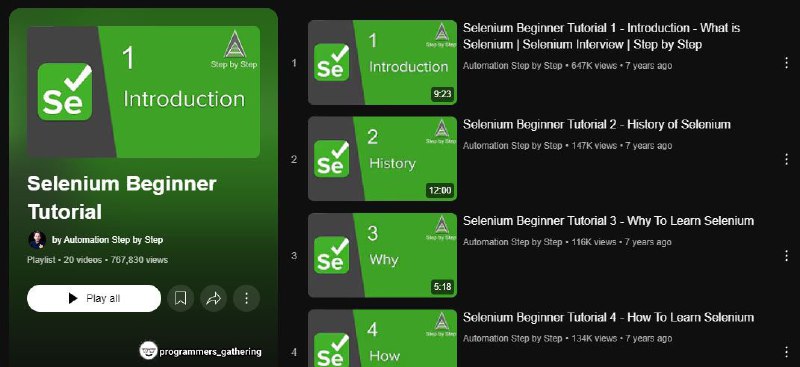
Task: Click 'Playlist • 20 videos • 767,830 views' text
Action: 97,260
